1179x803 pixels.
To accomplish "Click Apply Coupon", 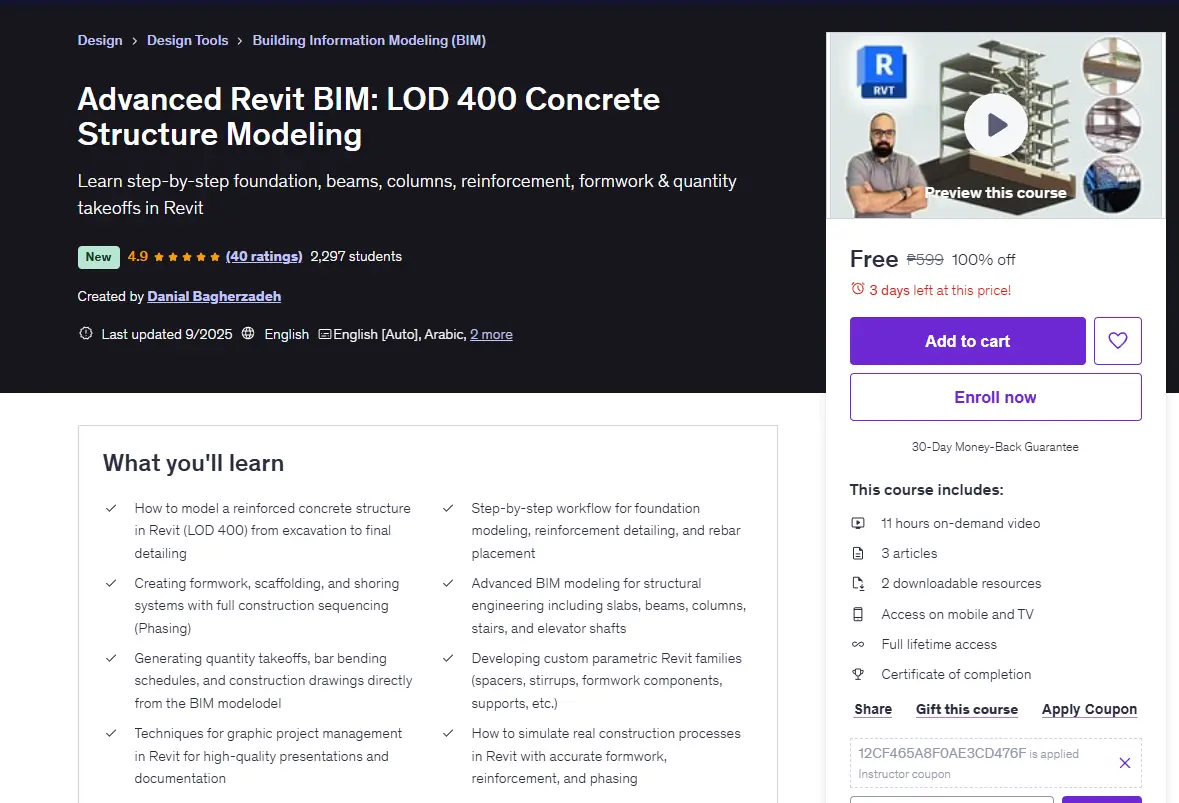I will (1090, 709).
